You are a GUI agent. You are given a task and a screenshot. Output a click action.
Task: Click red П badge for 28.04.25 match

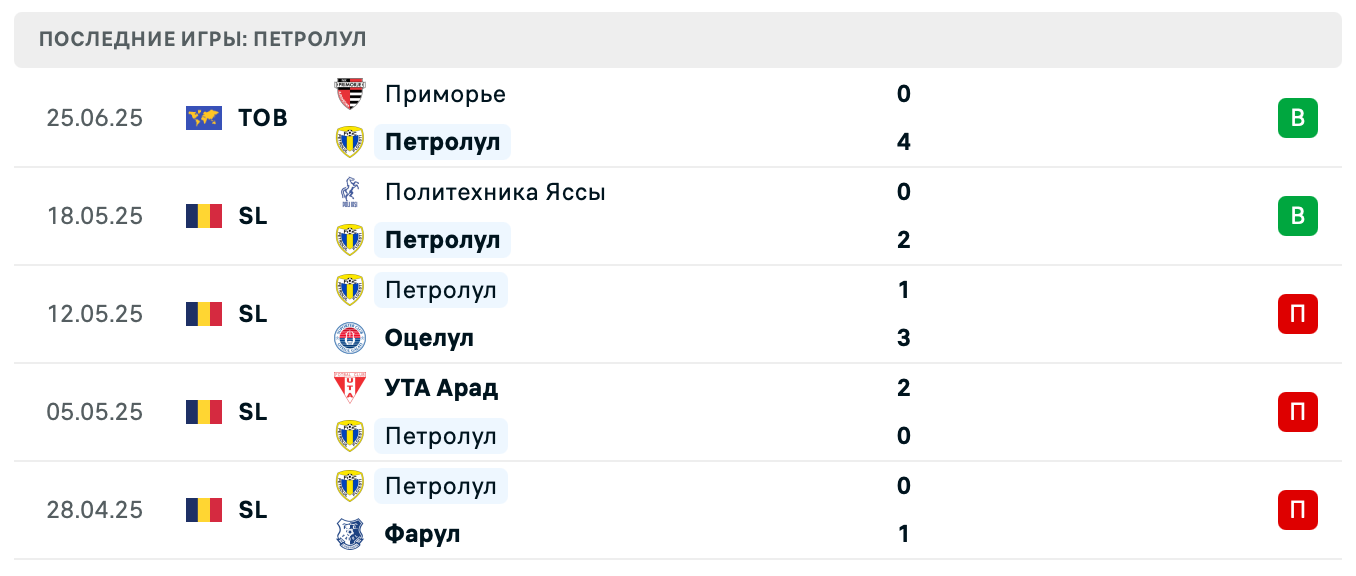[1297, 510]
